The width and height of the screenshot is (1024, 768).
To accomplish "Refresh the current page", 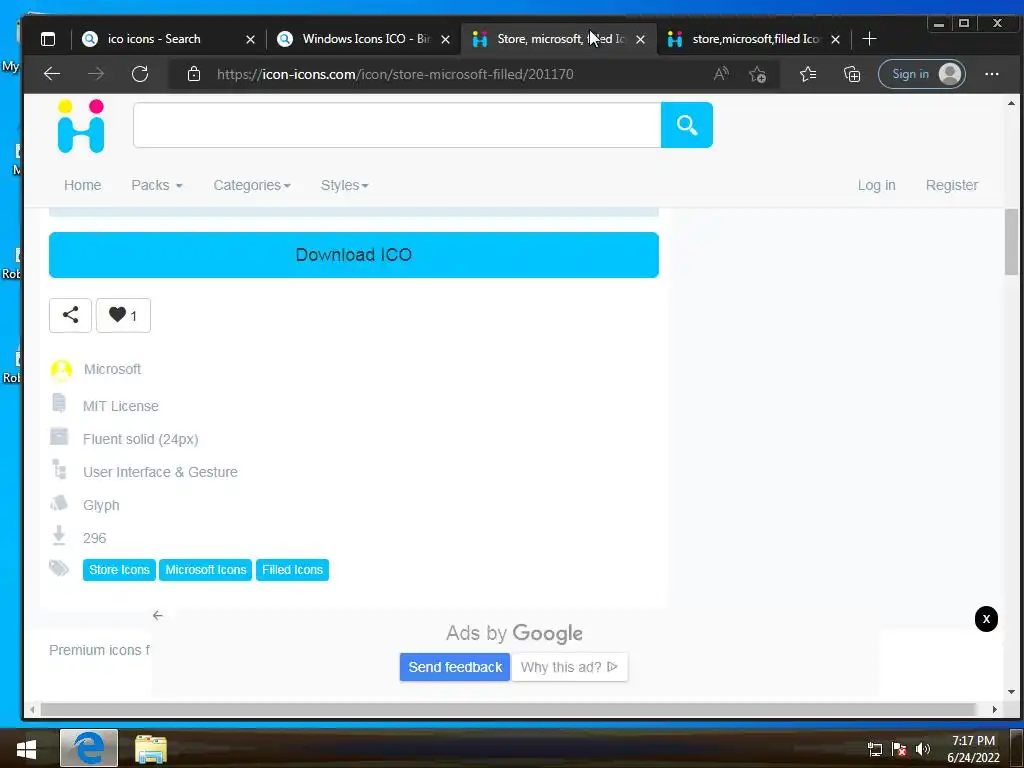I will [x=140, y=74].
